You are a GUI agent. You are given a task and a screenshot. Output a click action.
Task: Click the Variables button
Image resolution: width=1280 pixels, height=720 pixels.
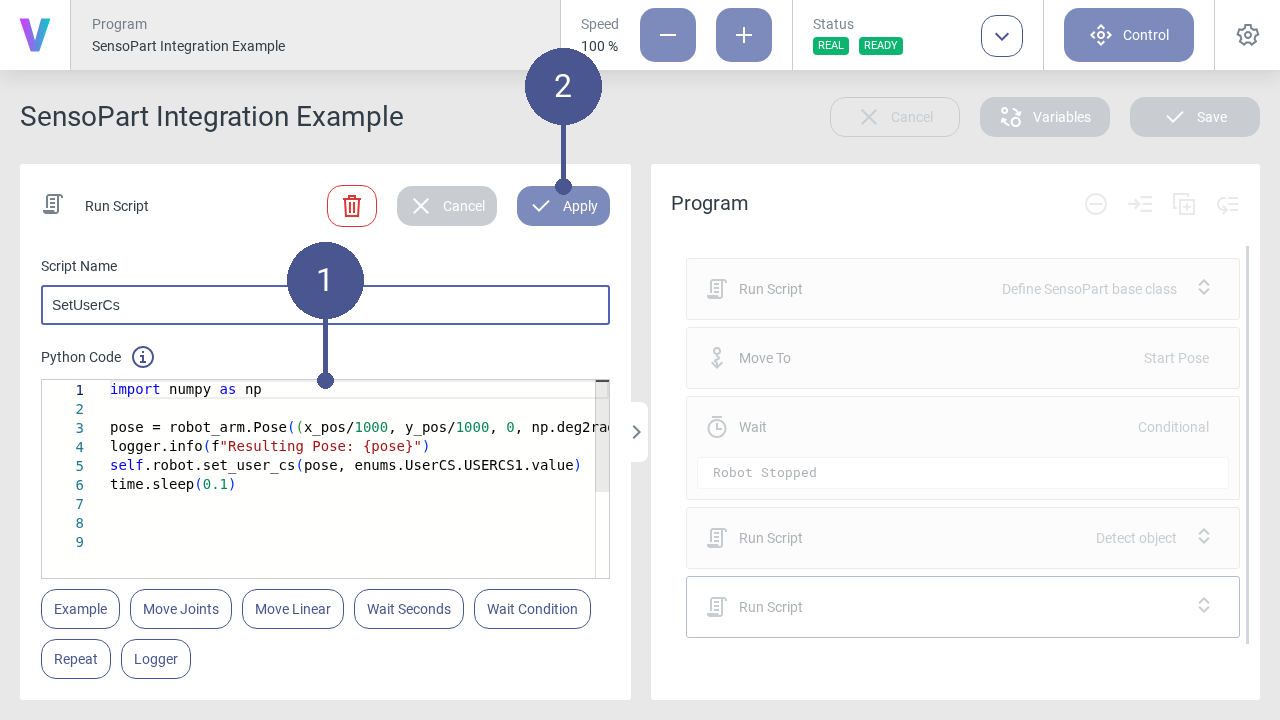pos(1045,117)
